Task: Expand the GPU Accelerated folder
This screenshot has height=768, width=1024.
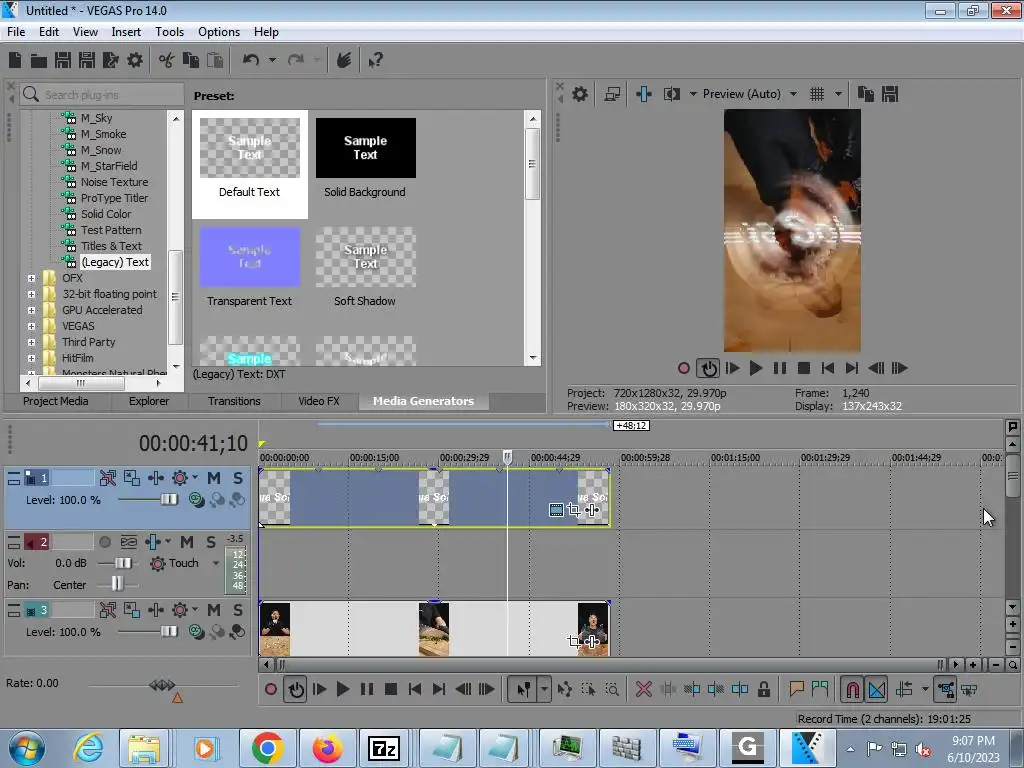Action: click(x=31, y=310)
